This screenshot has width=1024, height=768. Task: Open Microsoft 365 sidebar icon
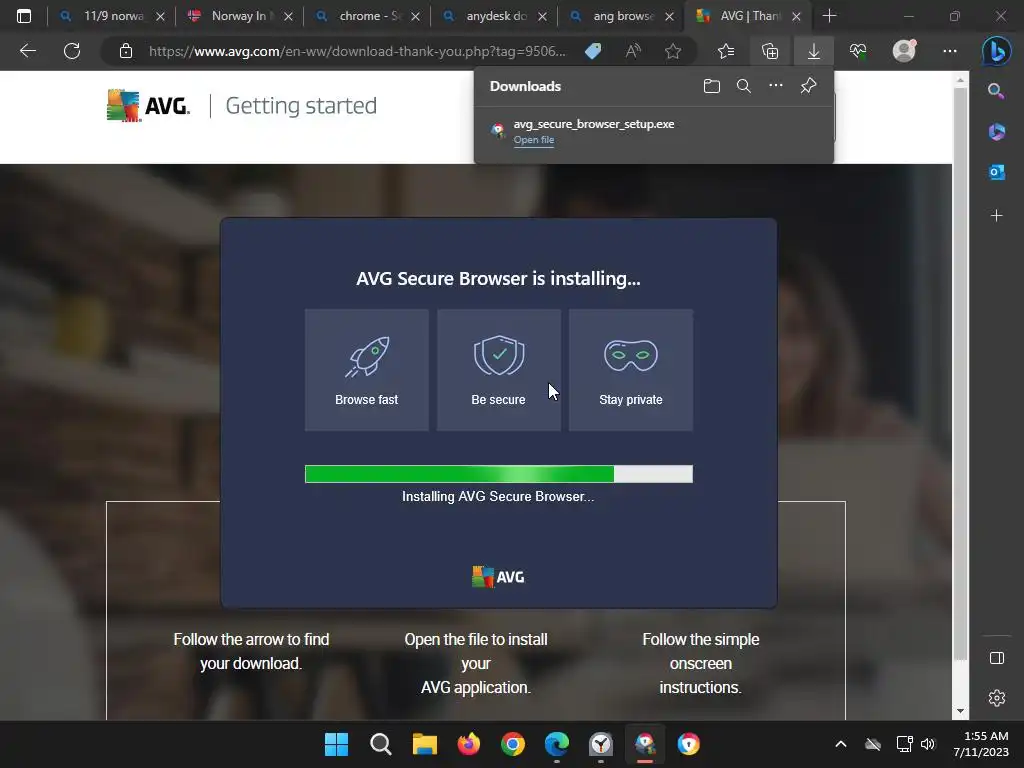pyautogui.click(x=996, y=132)
